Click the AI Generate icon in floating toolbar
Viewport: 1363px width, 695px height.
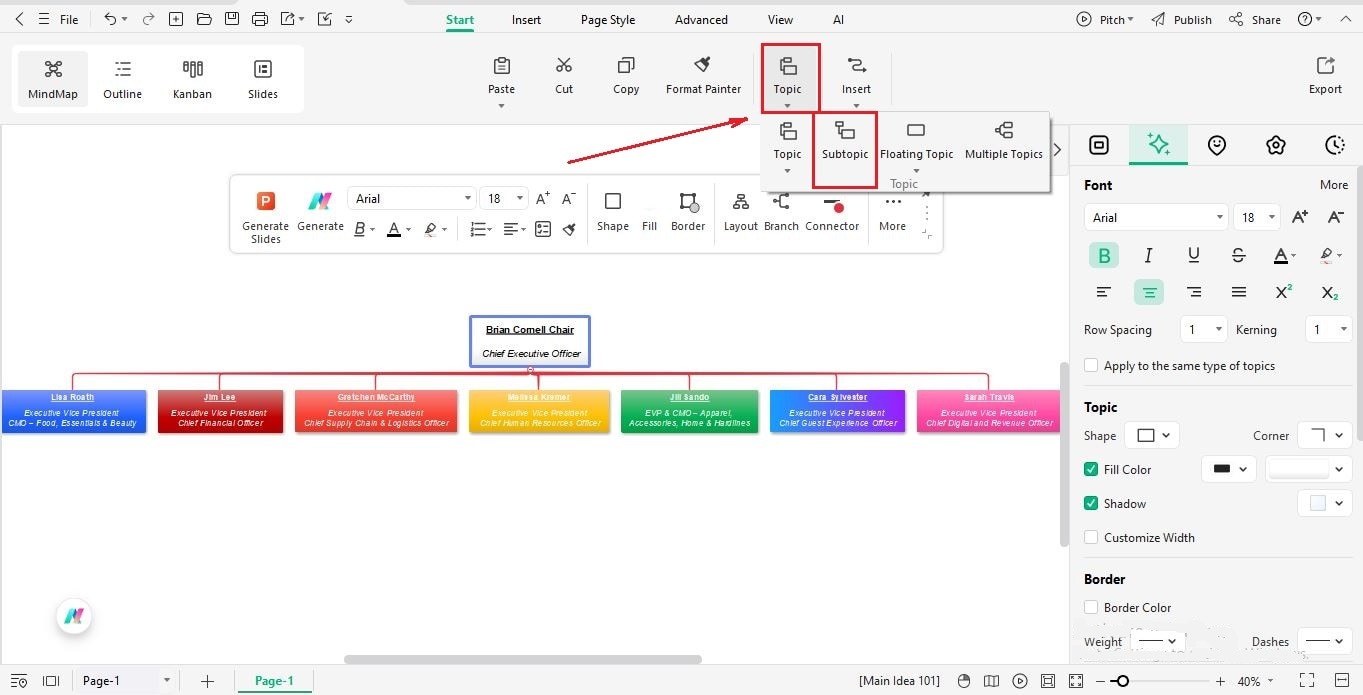[320, 201]
